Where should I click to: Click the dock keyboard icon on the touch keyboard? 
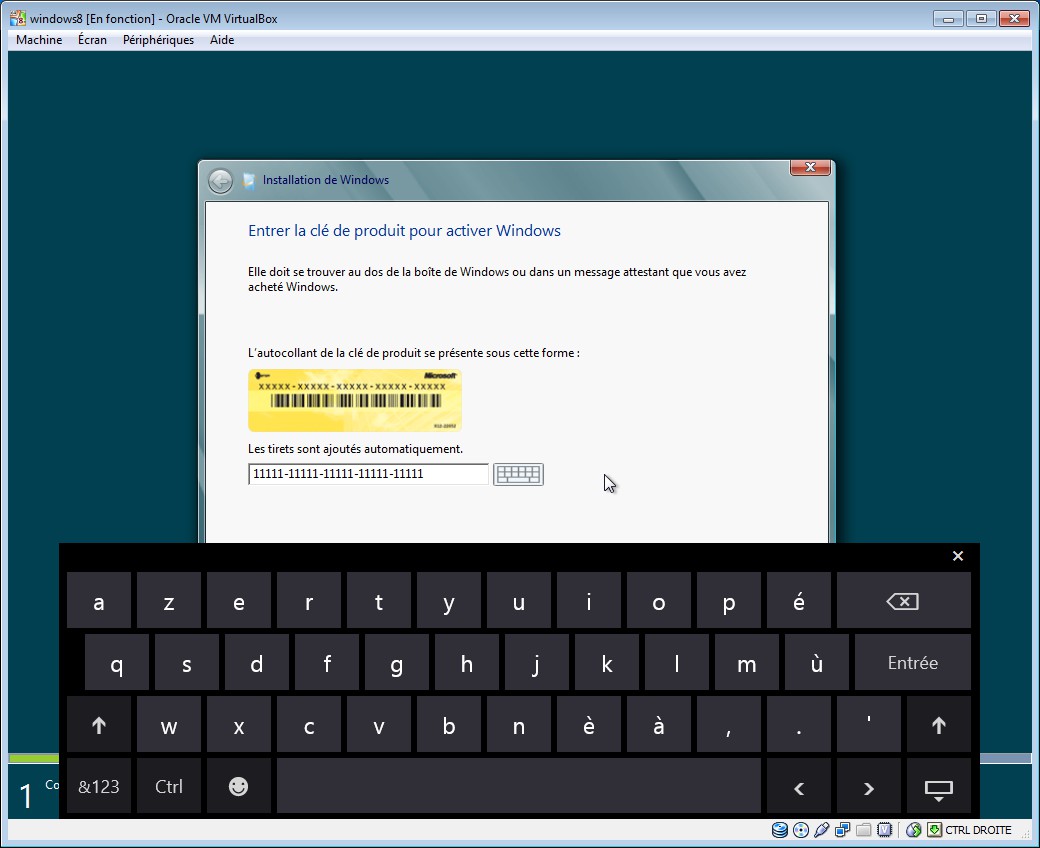click(938, 787)
